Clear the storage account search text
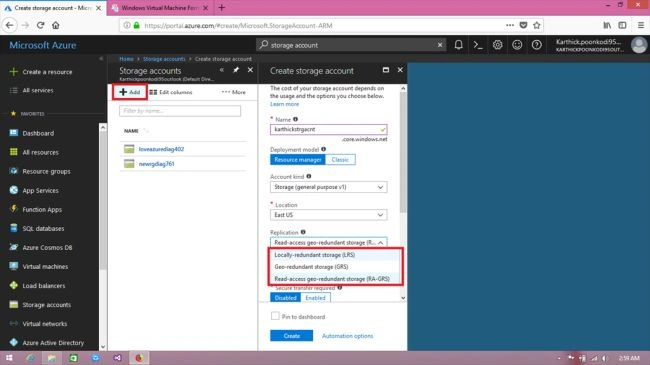This screenshot has height=365, width=650. pyautogui.click(x=440, y=45)
